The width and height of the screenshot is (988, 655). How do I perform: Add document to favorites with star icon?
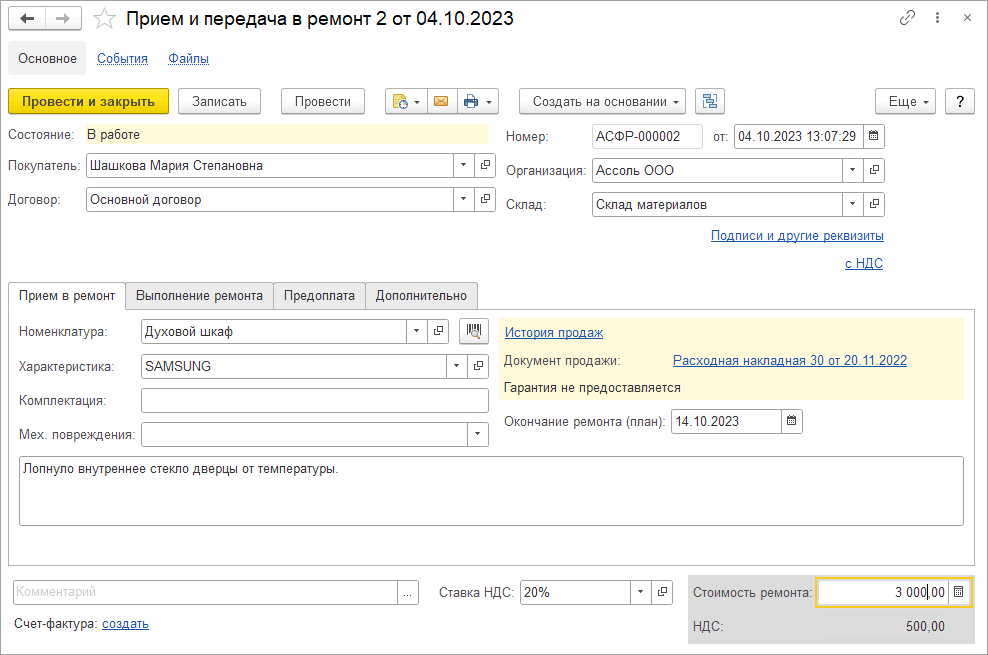[x=103, y=19]
